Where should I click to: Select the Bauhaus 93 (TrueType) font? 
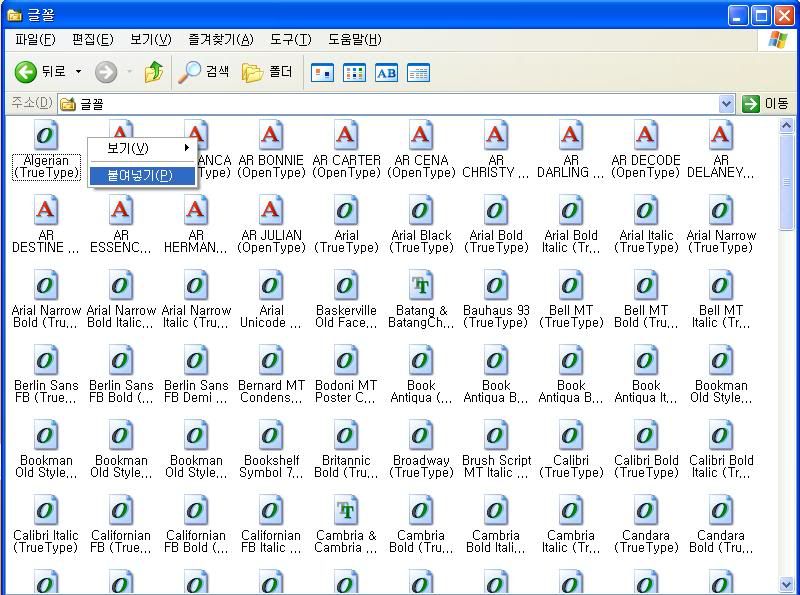496,300
